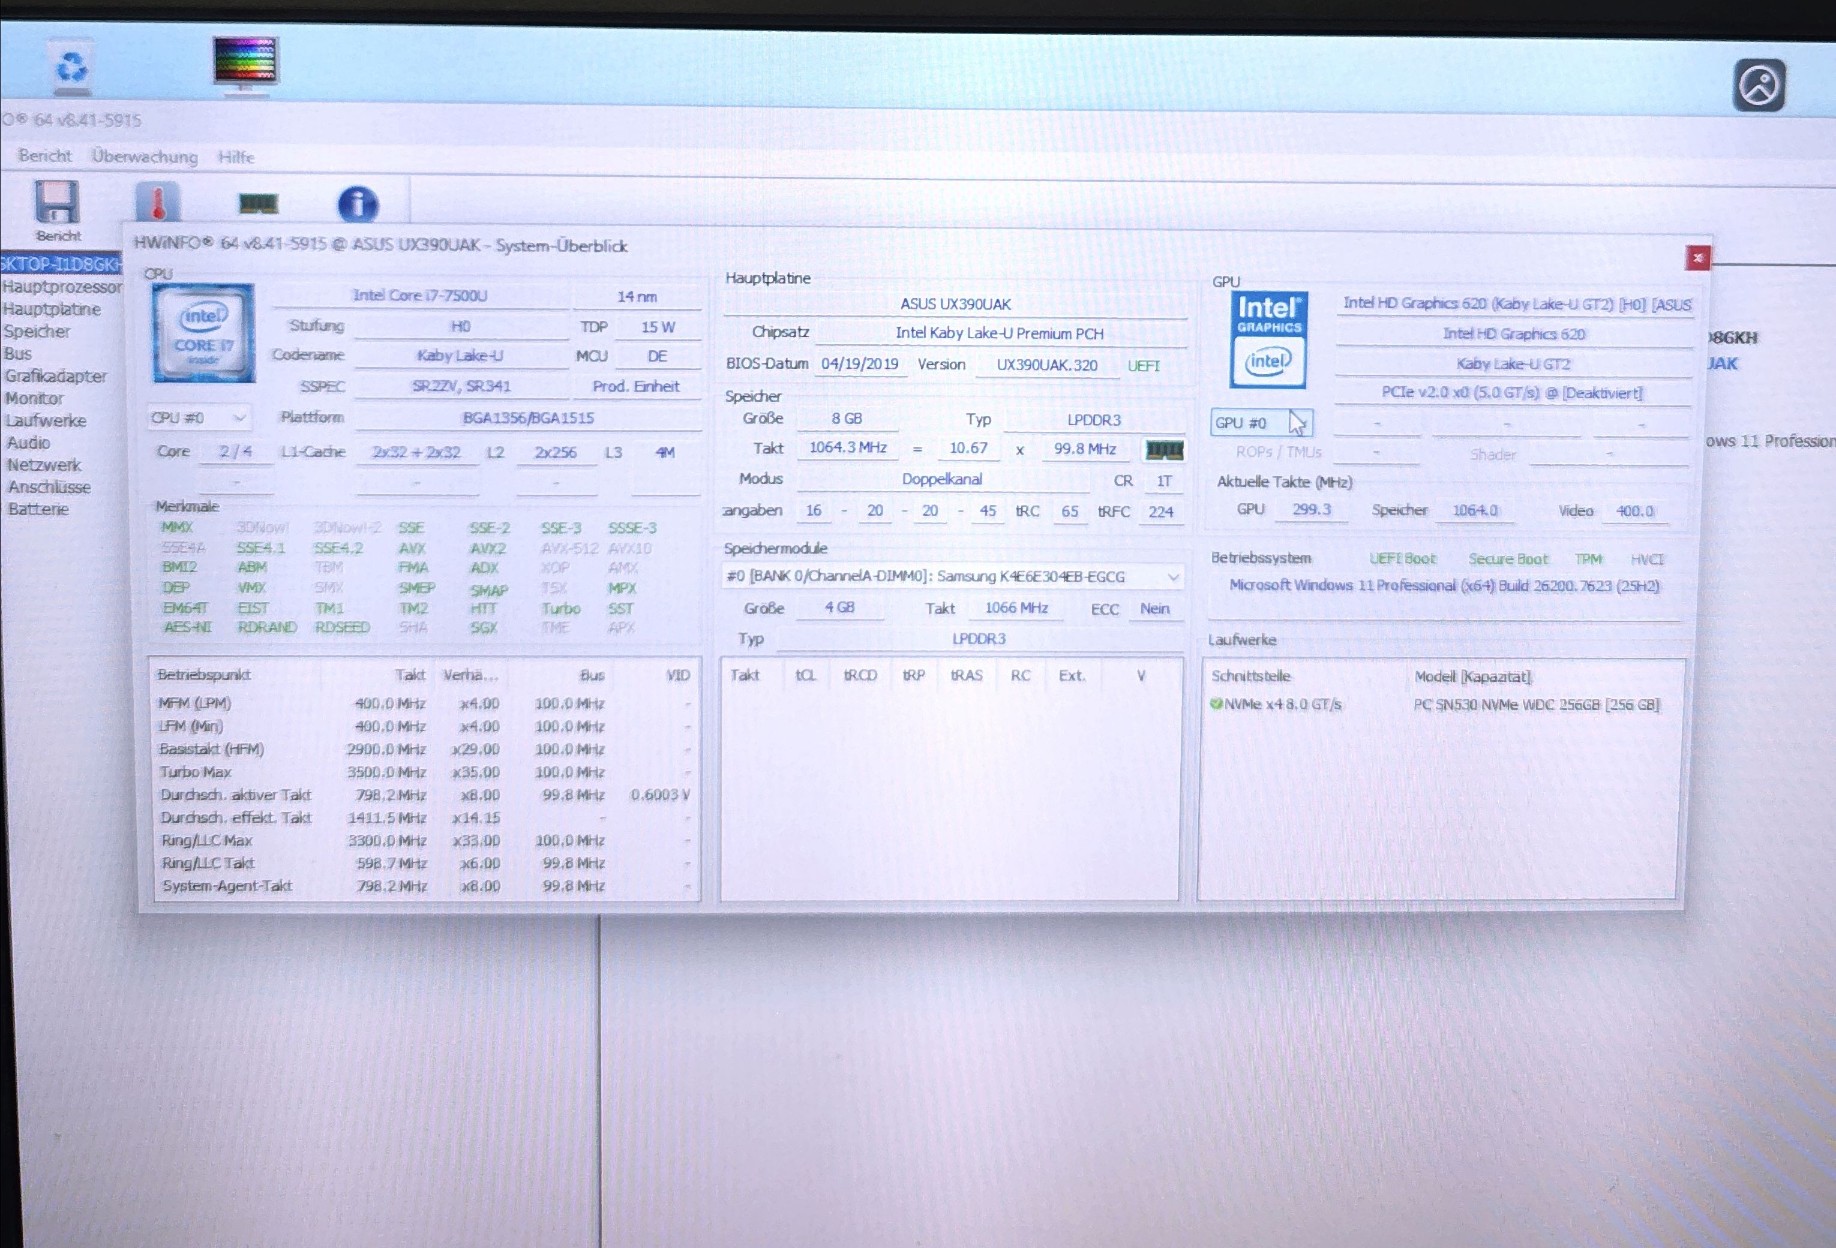Click the 8 GB memory size value
This screenshot has width=1836, height=1248.
pos(846,419)
